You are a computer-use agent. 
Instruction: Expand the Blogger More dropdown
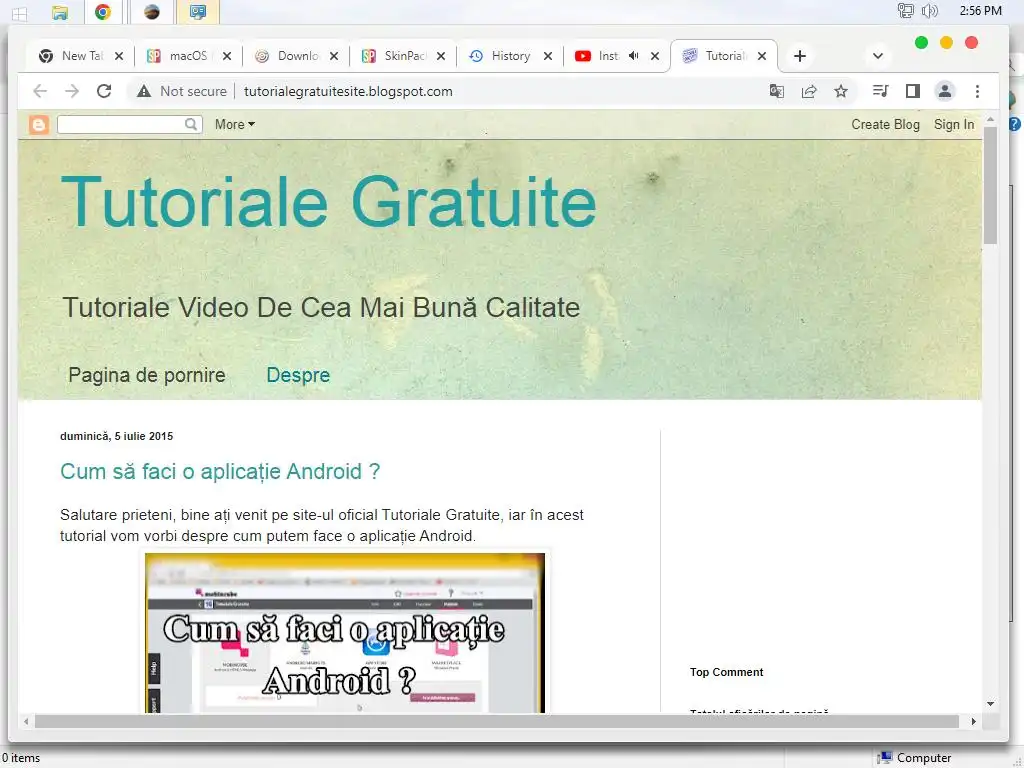click(x=234, y=124)
